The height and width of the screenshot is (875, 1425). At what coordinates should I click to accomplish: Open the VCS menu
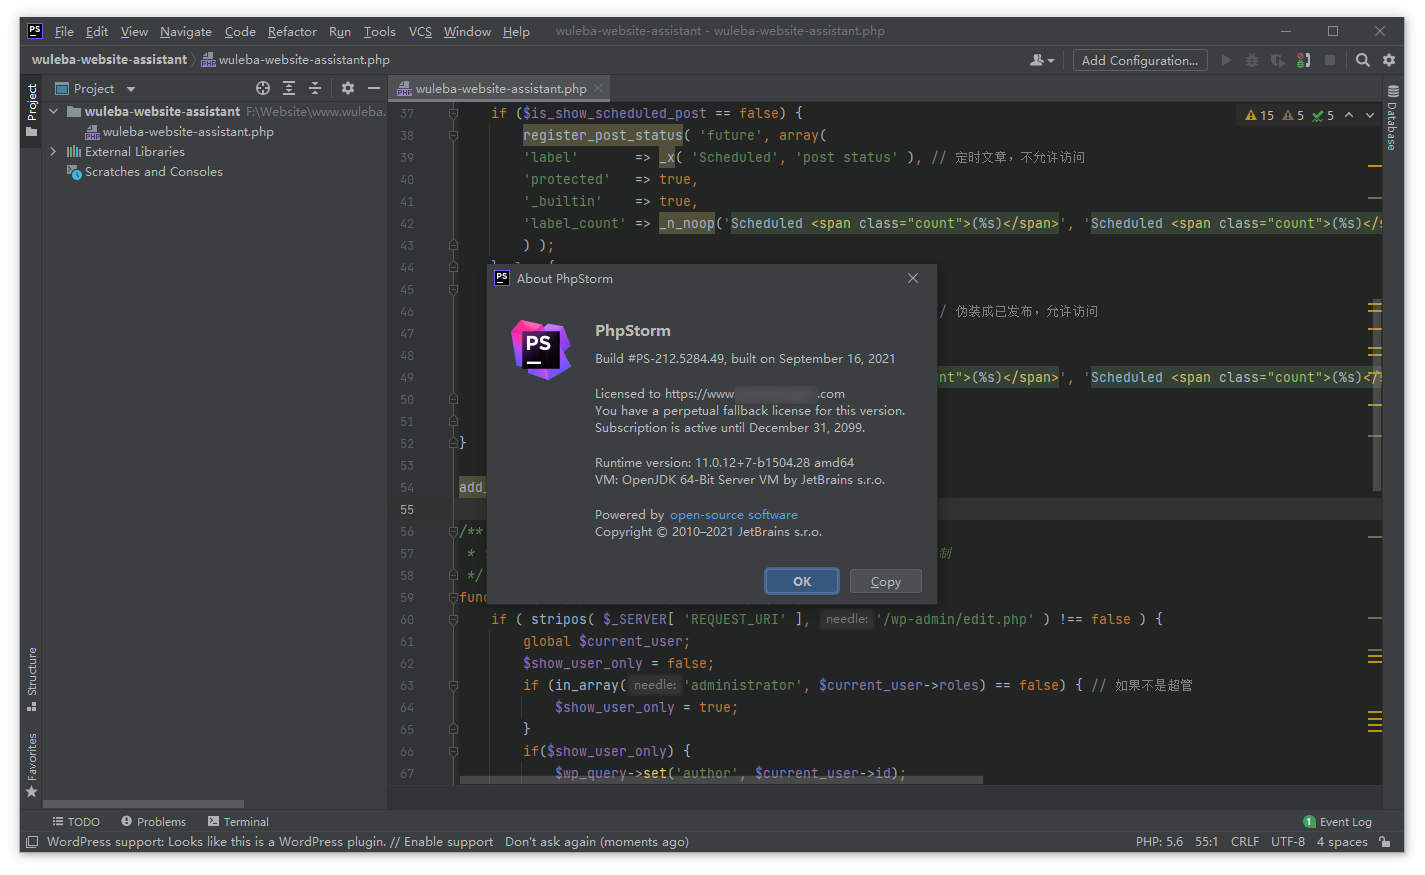(x=420, y=31)
